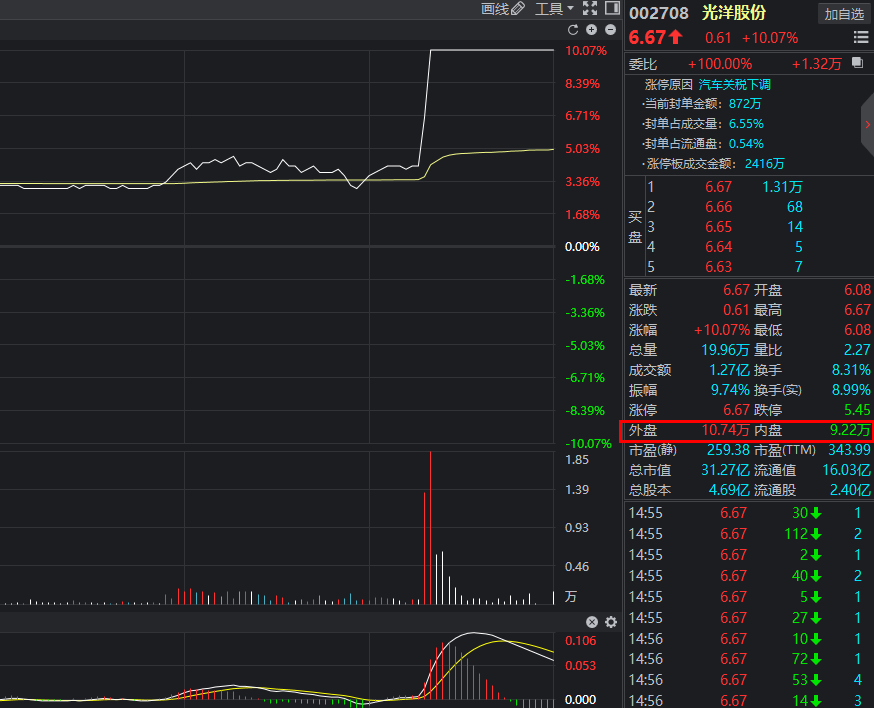Open the list menu beside price change

click(860, 38)
